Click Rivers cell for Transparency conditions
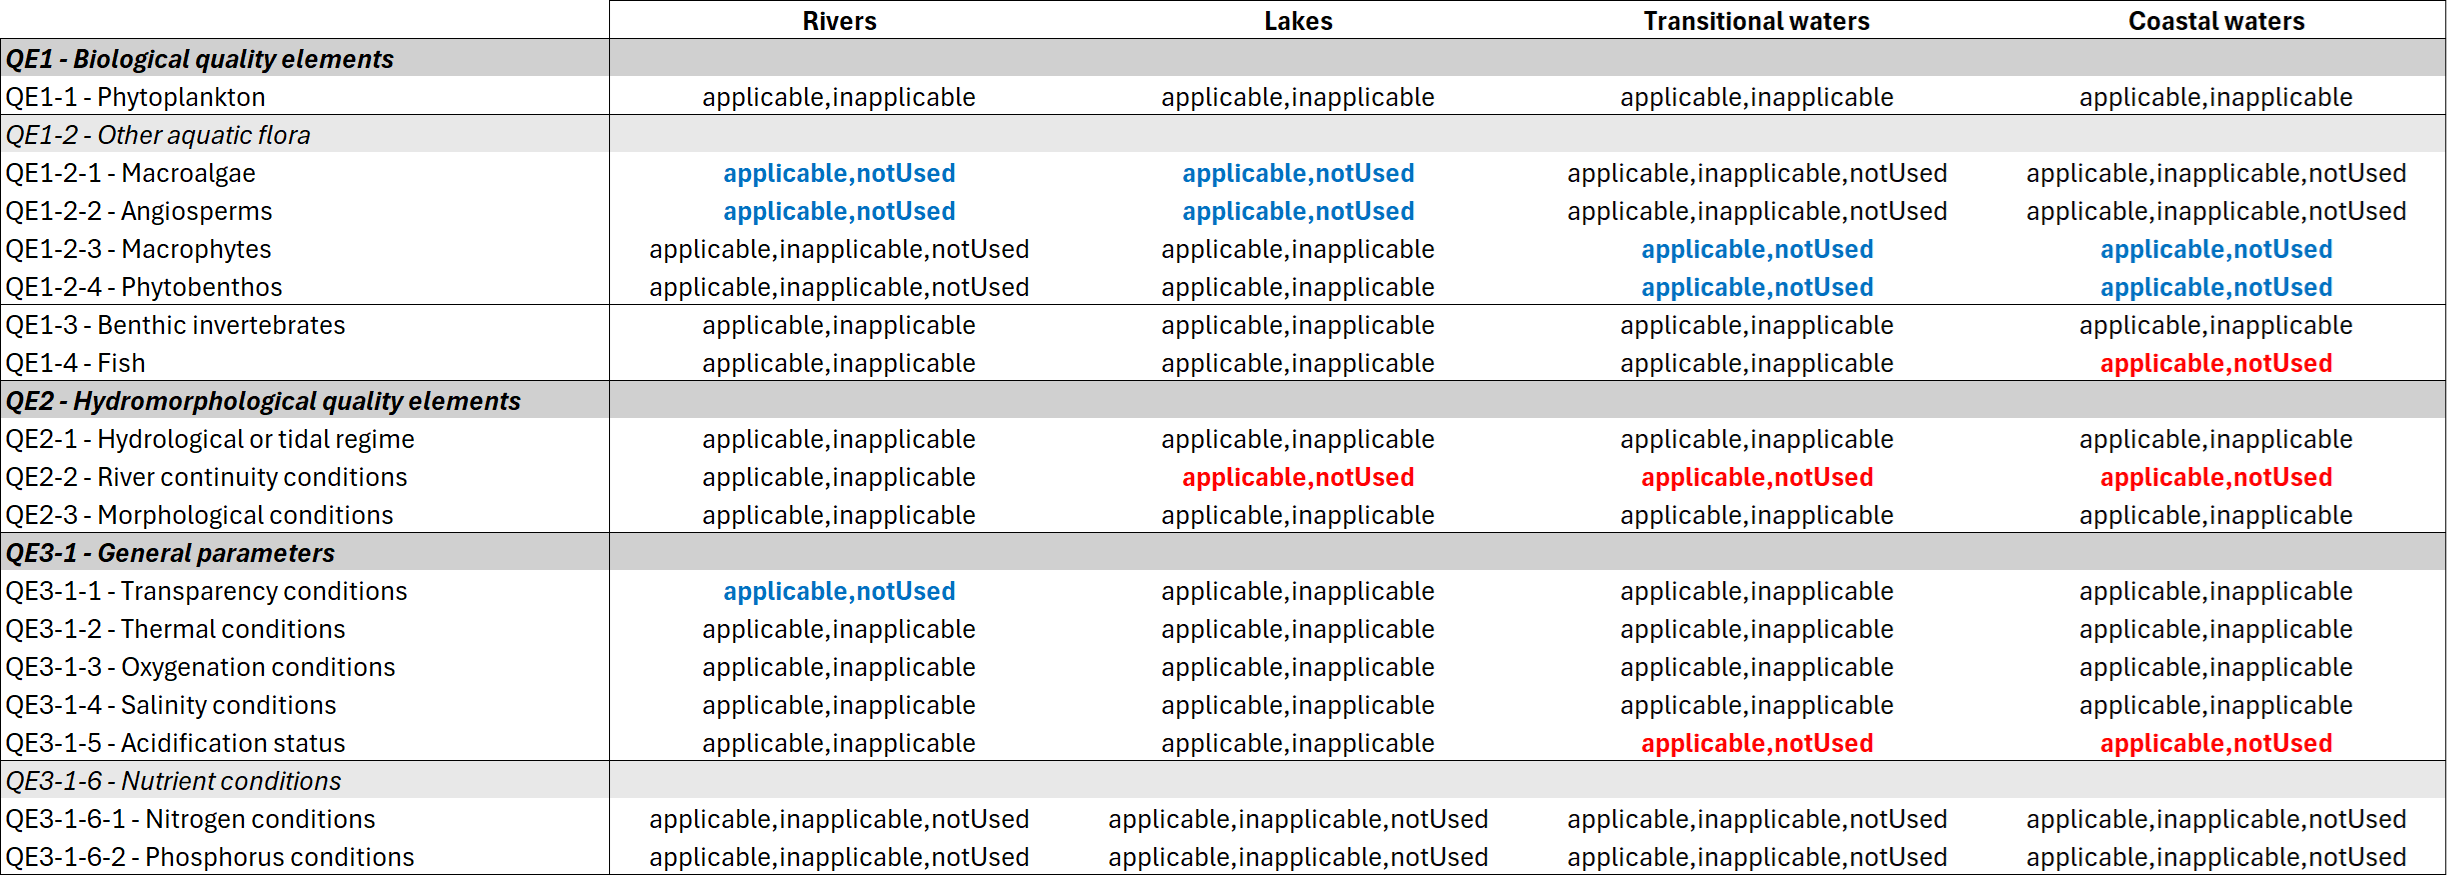 click(x=839, y=591)
